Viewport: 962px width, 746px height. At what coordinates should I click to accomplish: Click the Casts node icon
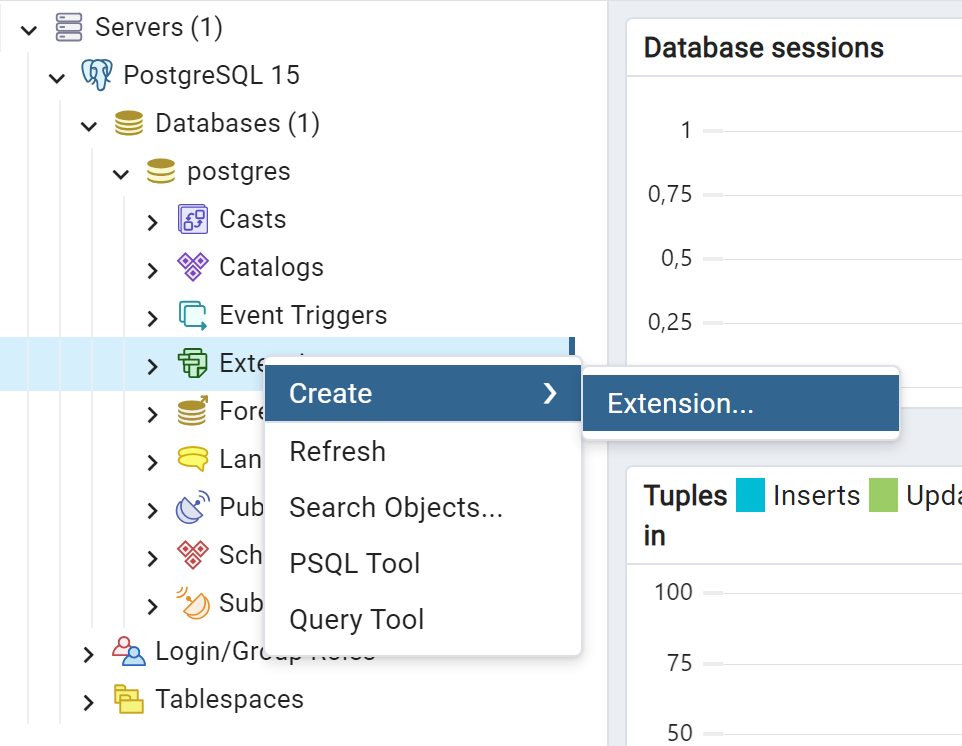click(x=193, y=220)
